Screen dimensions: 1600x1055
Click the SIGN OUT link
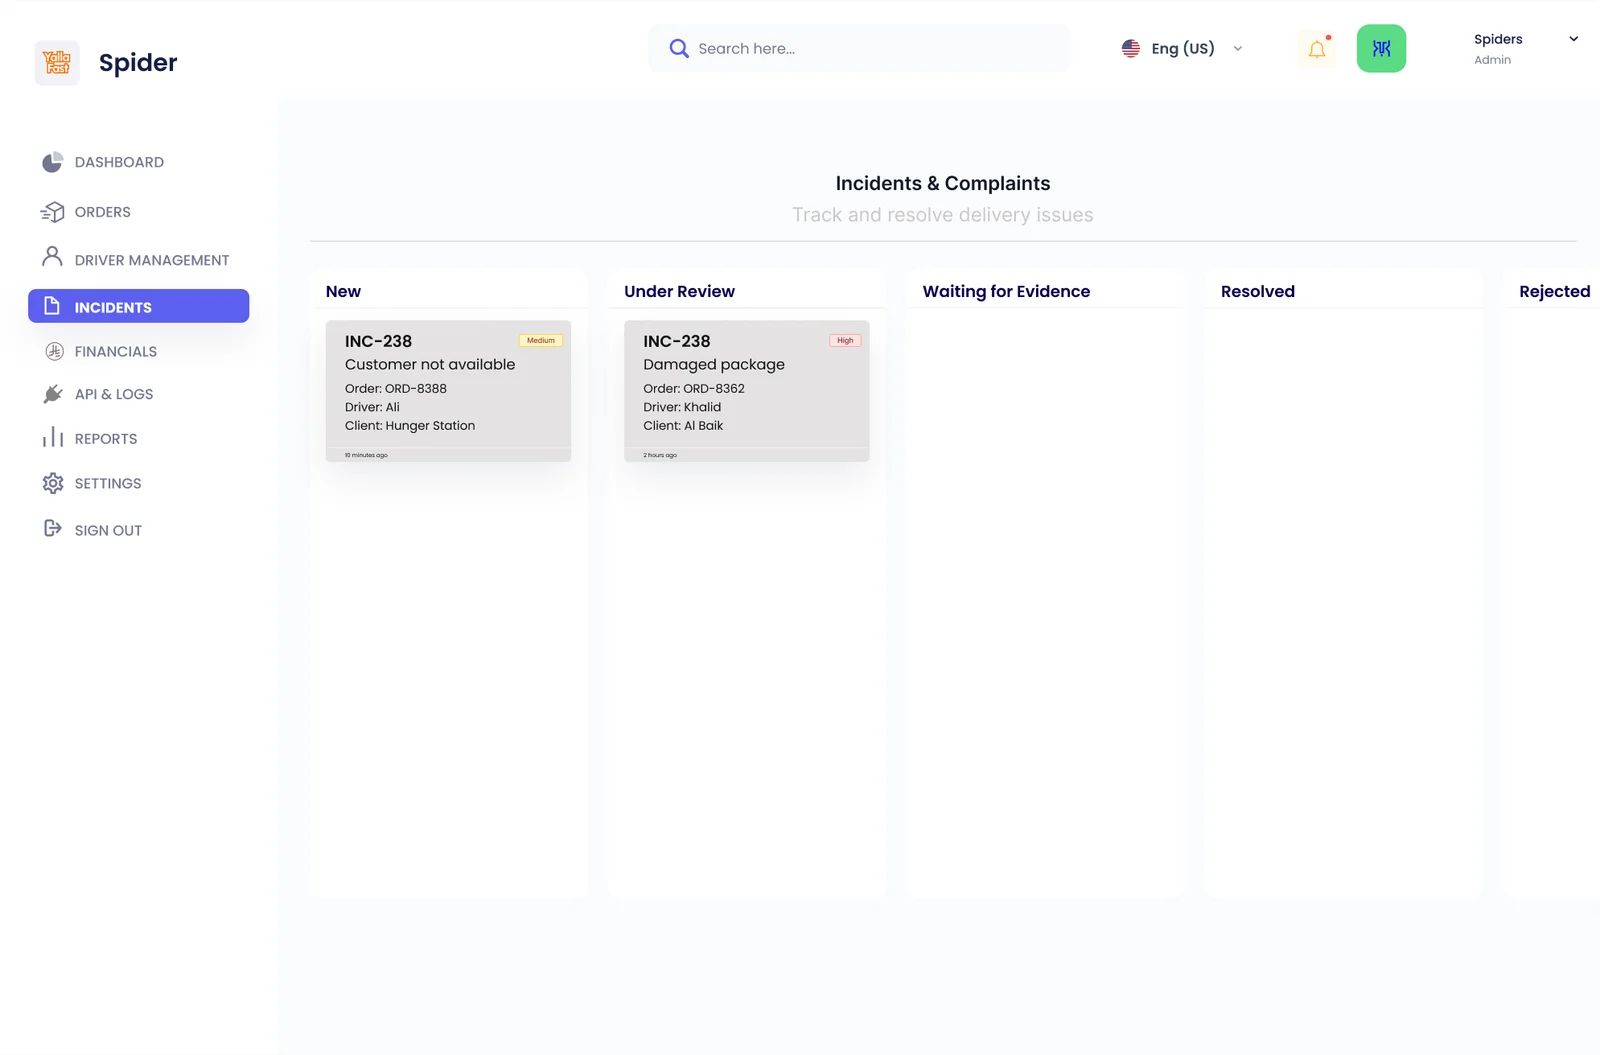click(108, 530)
